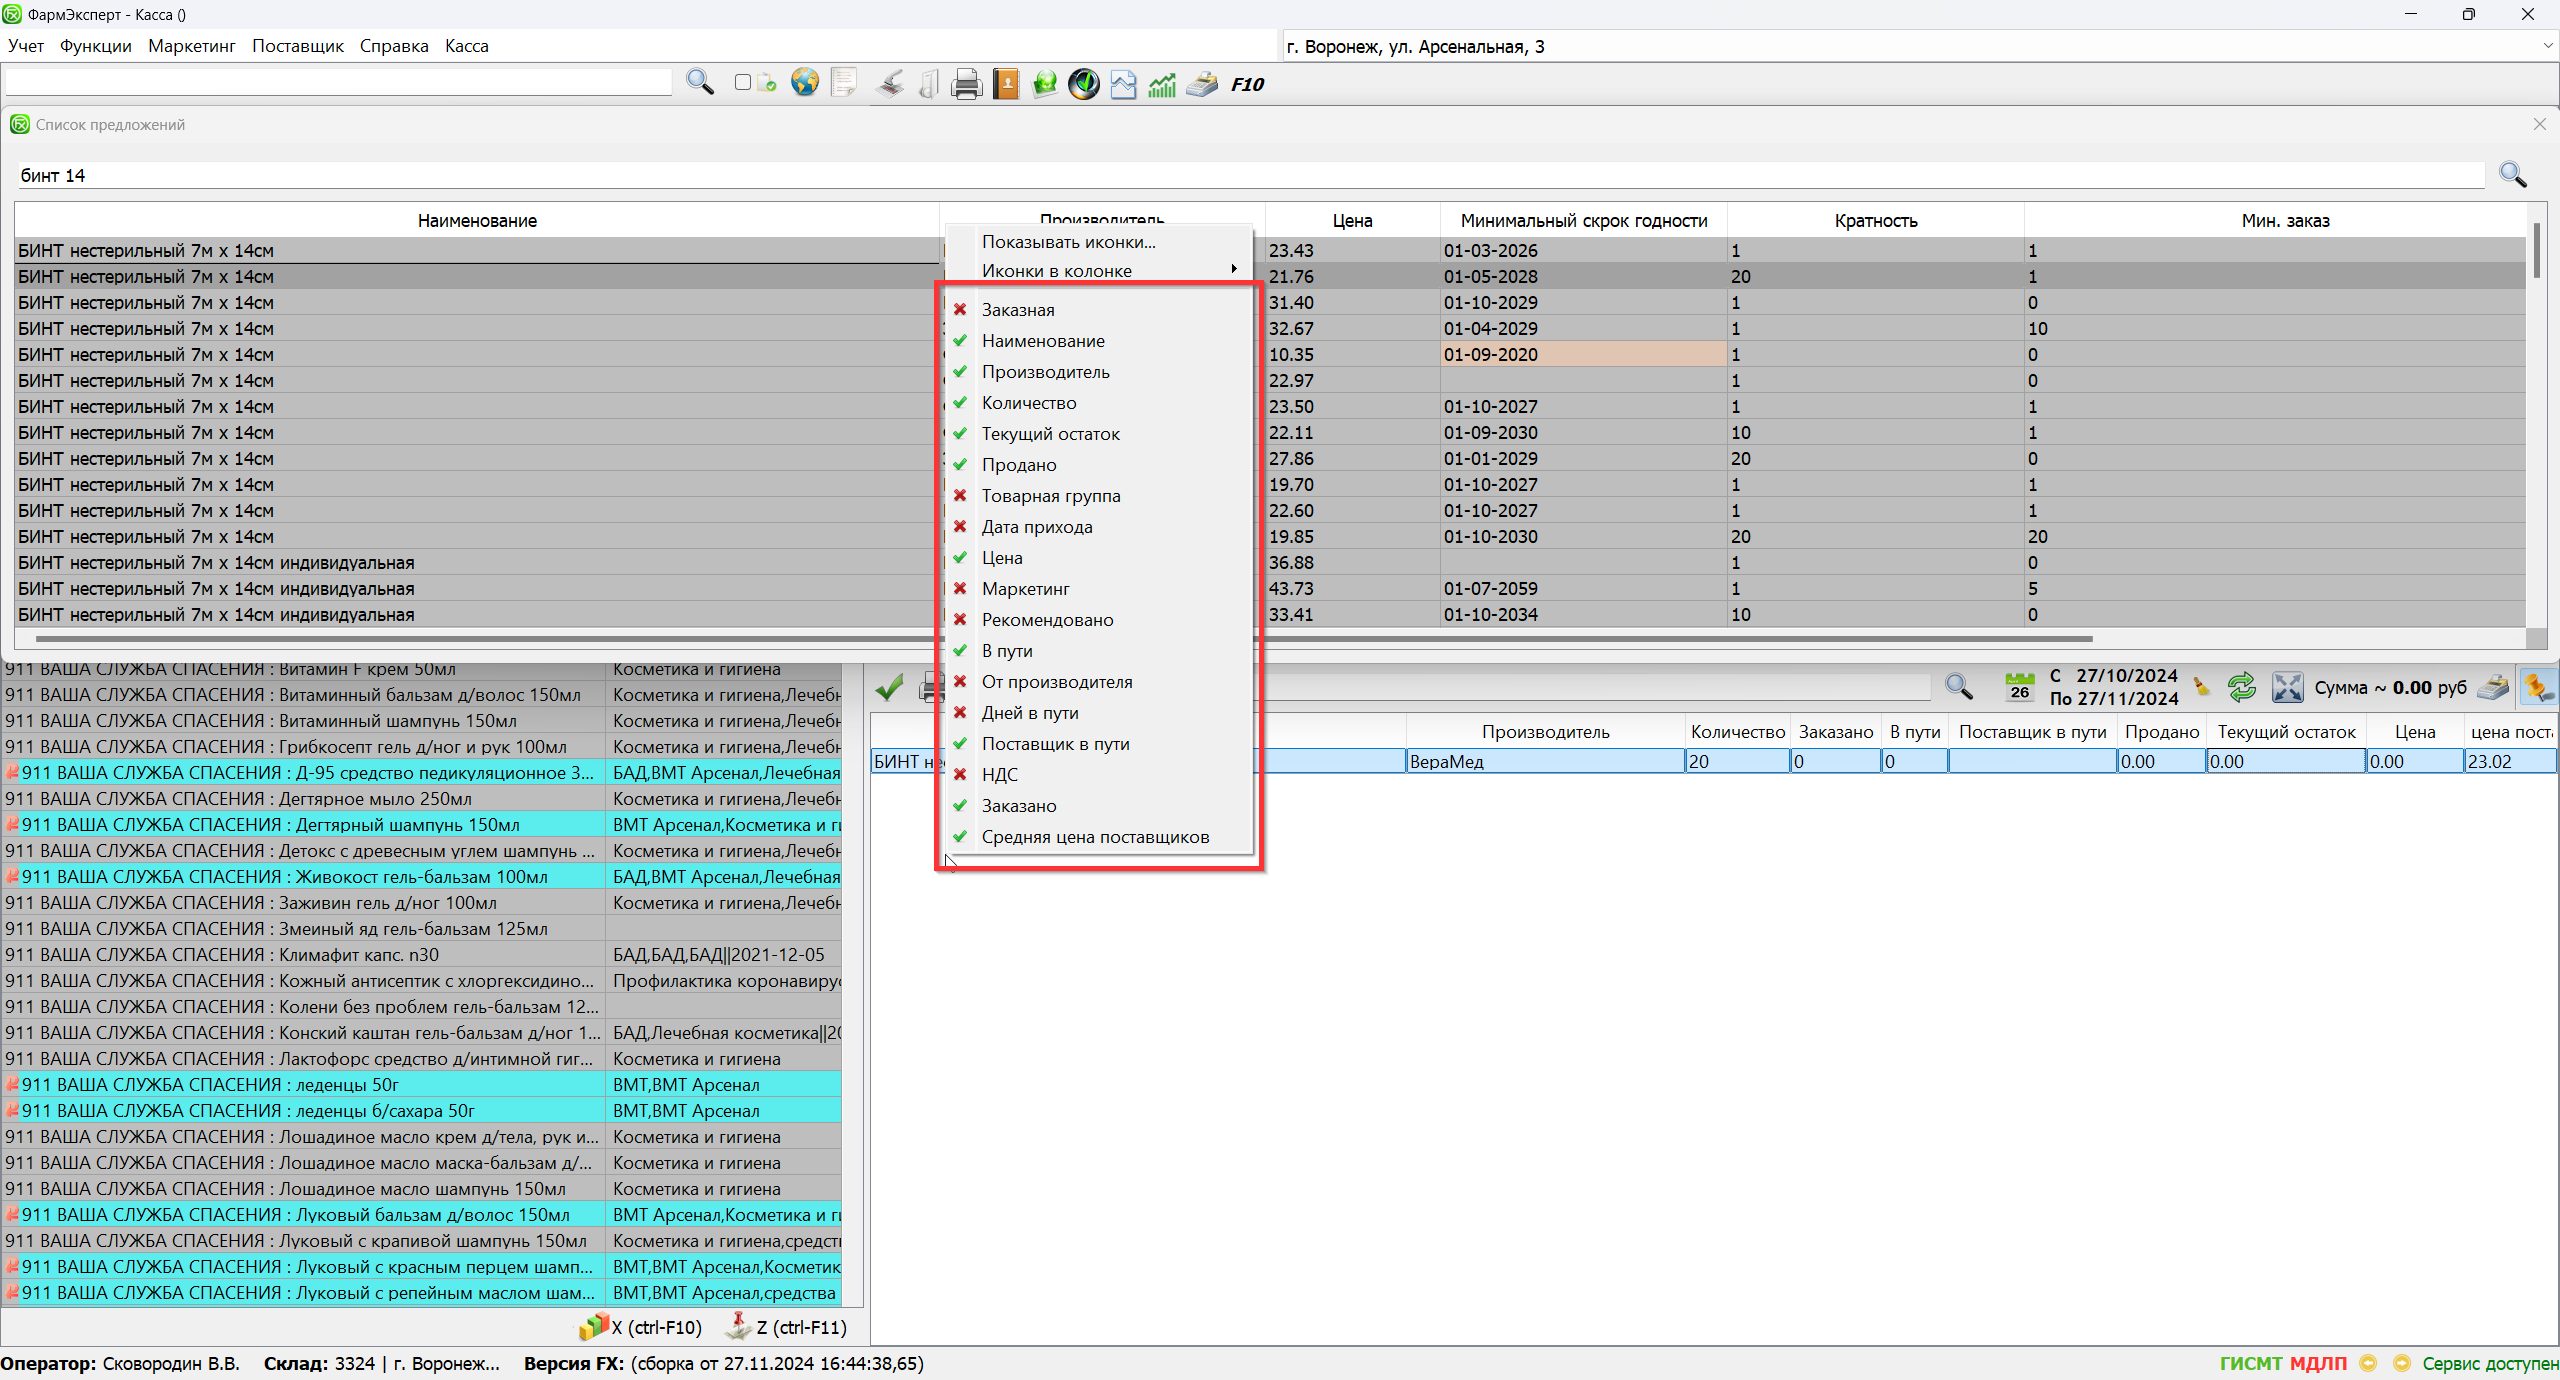Click the printer icon in the top toolbar
The height and width of the screenshot is (1380, 2560).
(x=966, y=84)
